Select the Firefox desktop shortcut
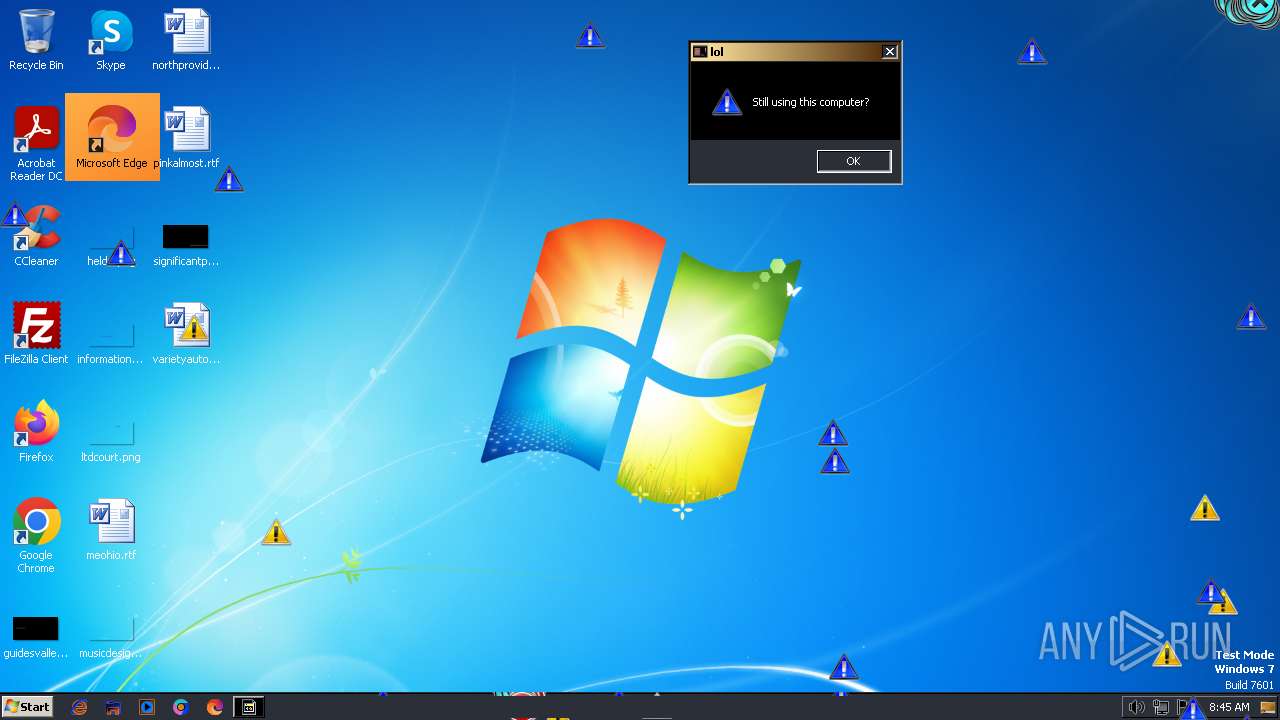Screen dimensions: 1280x720 (36, 431)
